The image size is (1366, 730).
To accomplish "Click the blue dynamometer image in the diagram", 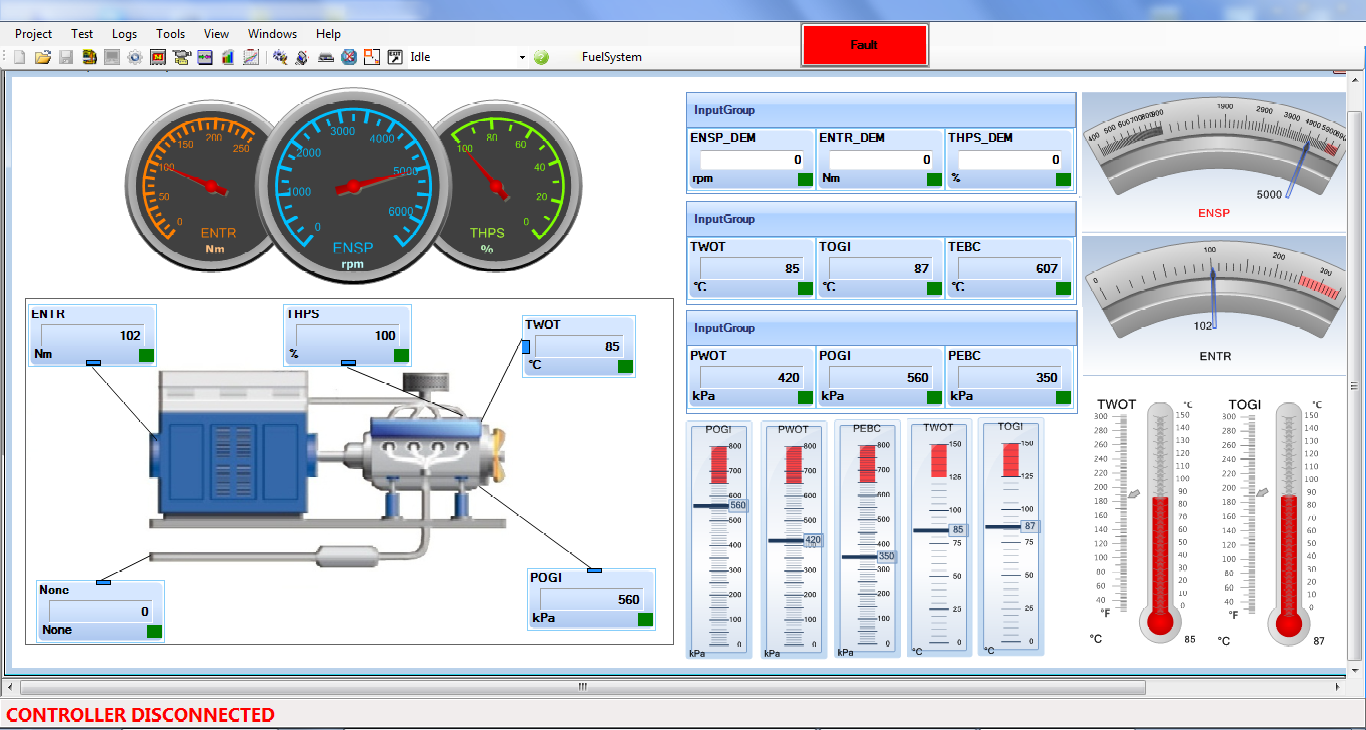I will click(232, 445).
